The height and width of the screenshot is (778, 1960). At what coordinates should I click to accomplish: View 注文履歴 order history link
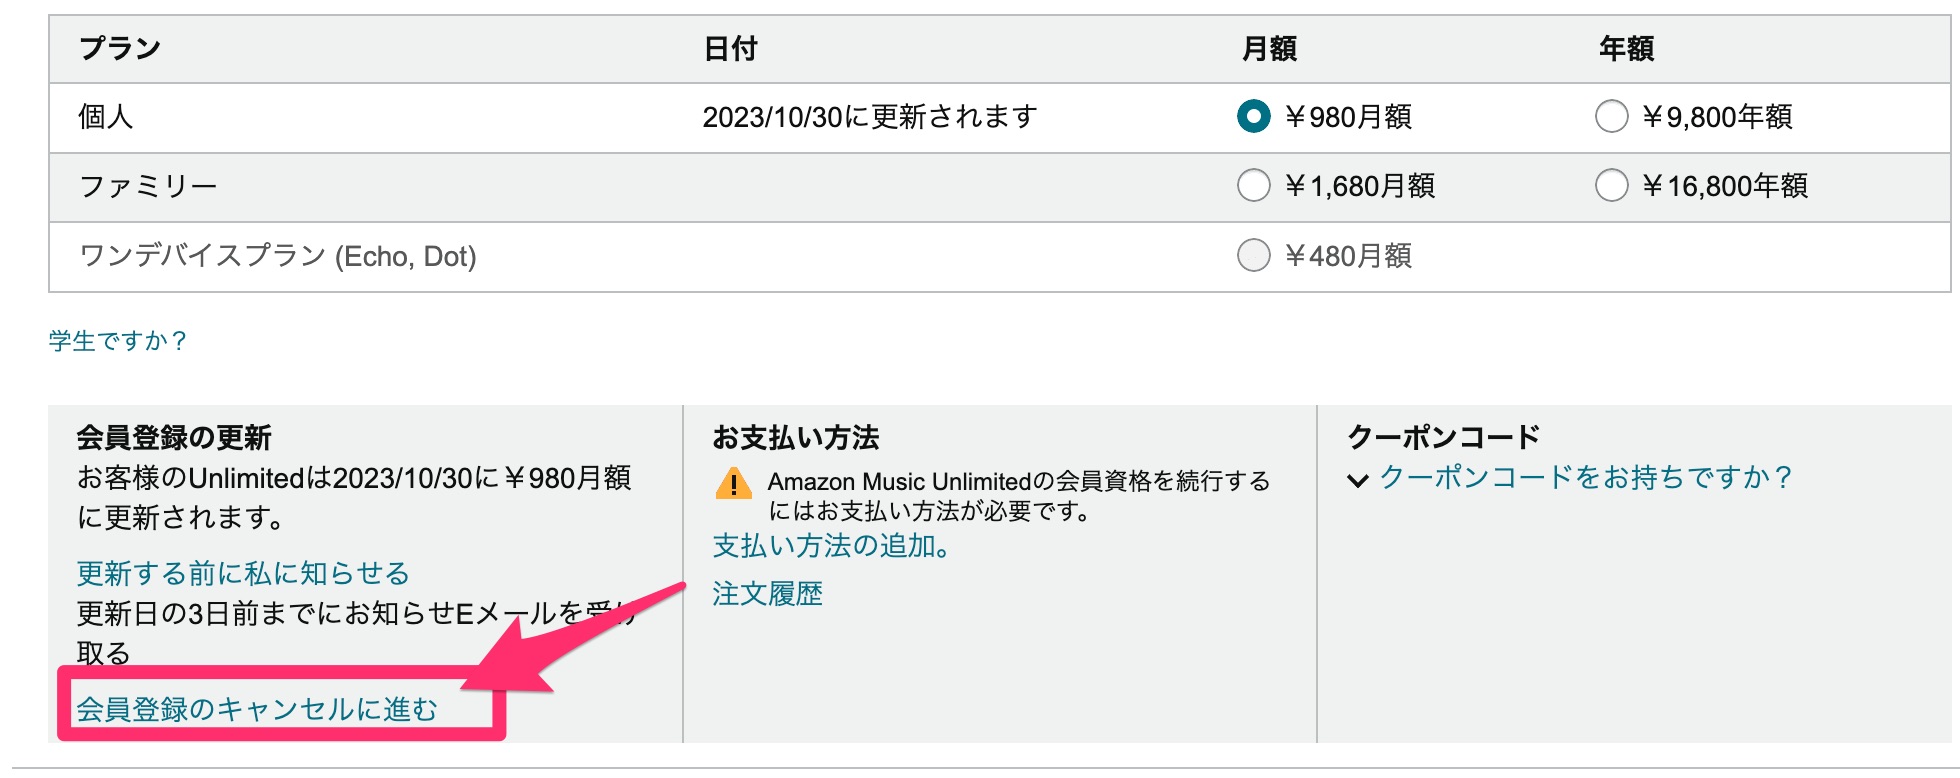coord(767,594)
